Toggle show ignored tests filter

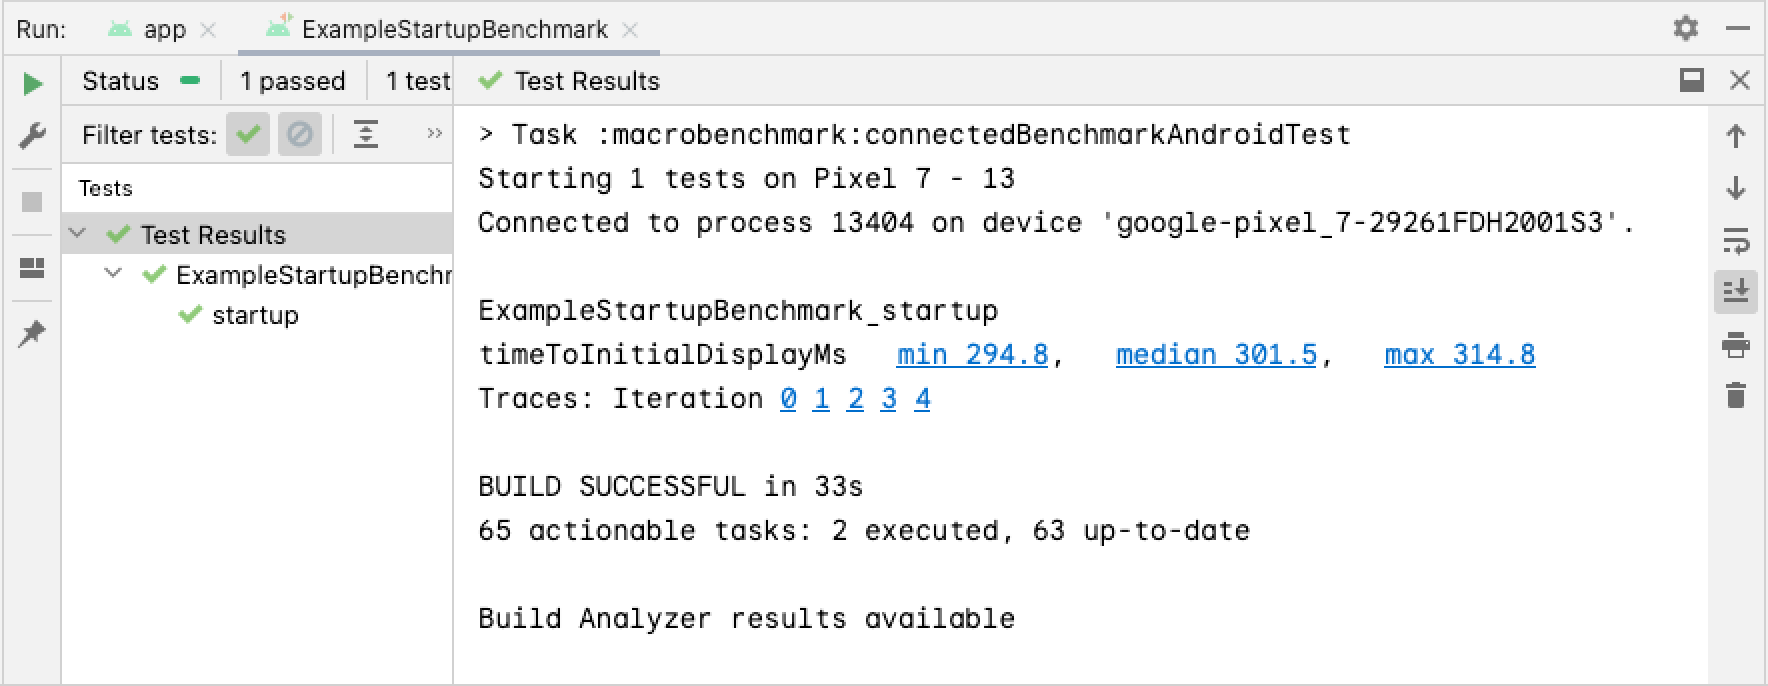click(299, 134)
